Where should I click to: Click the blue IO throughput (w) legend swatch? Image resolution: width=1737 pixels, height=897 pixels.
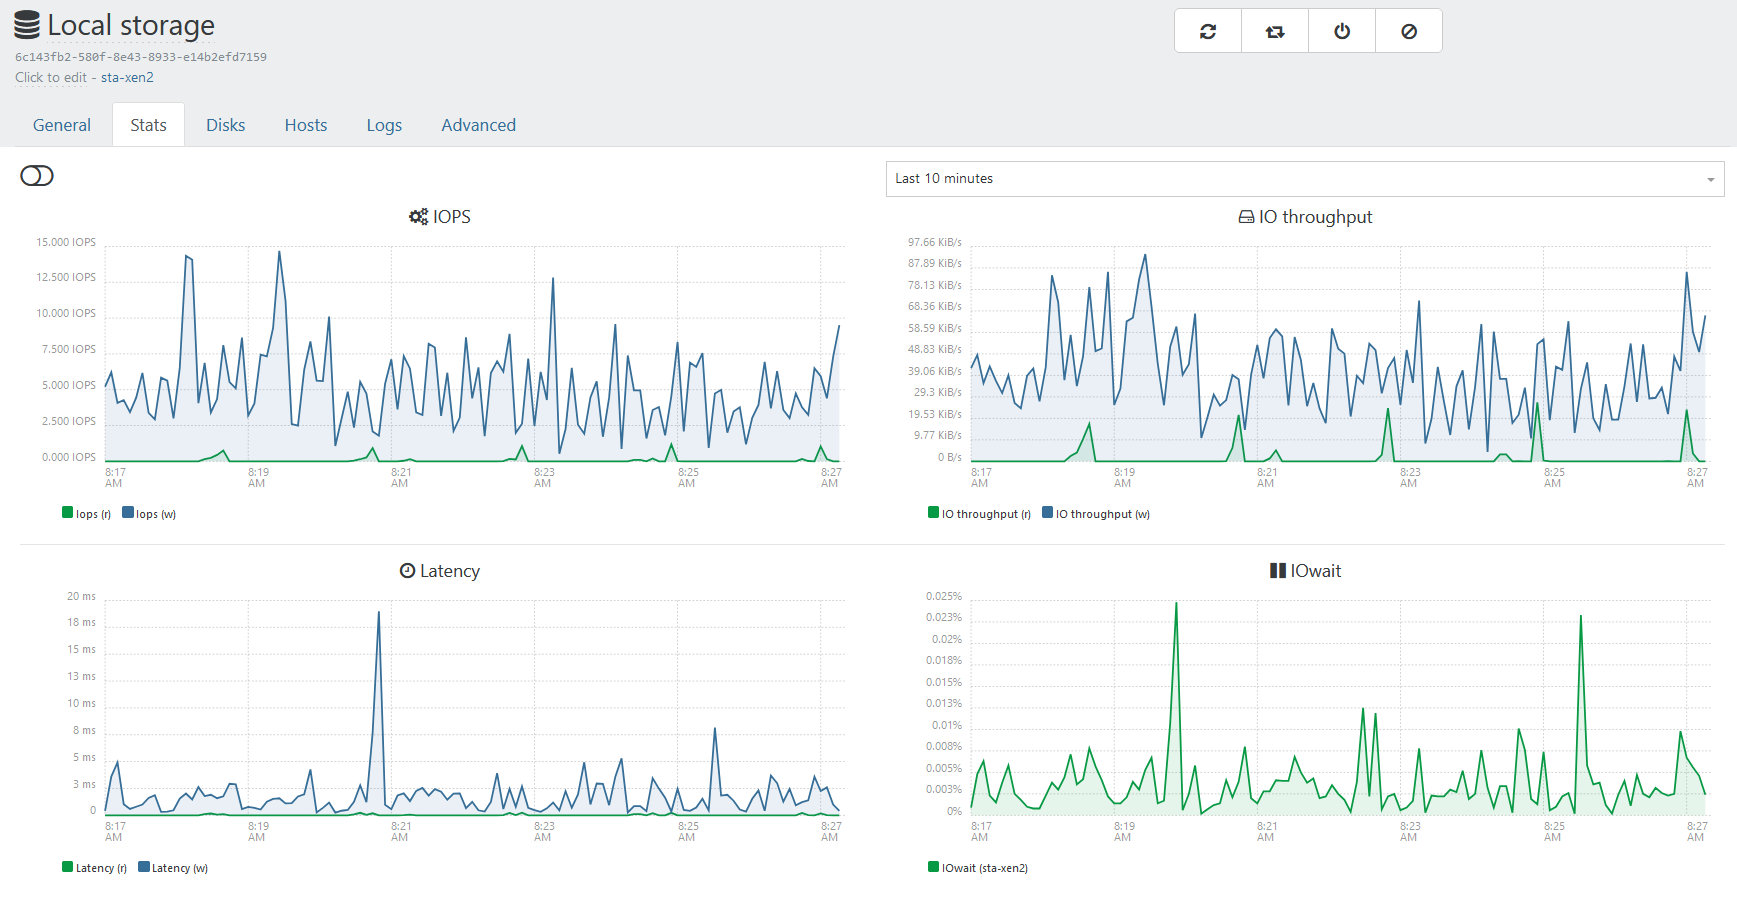tap(1048, 513)
